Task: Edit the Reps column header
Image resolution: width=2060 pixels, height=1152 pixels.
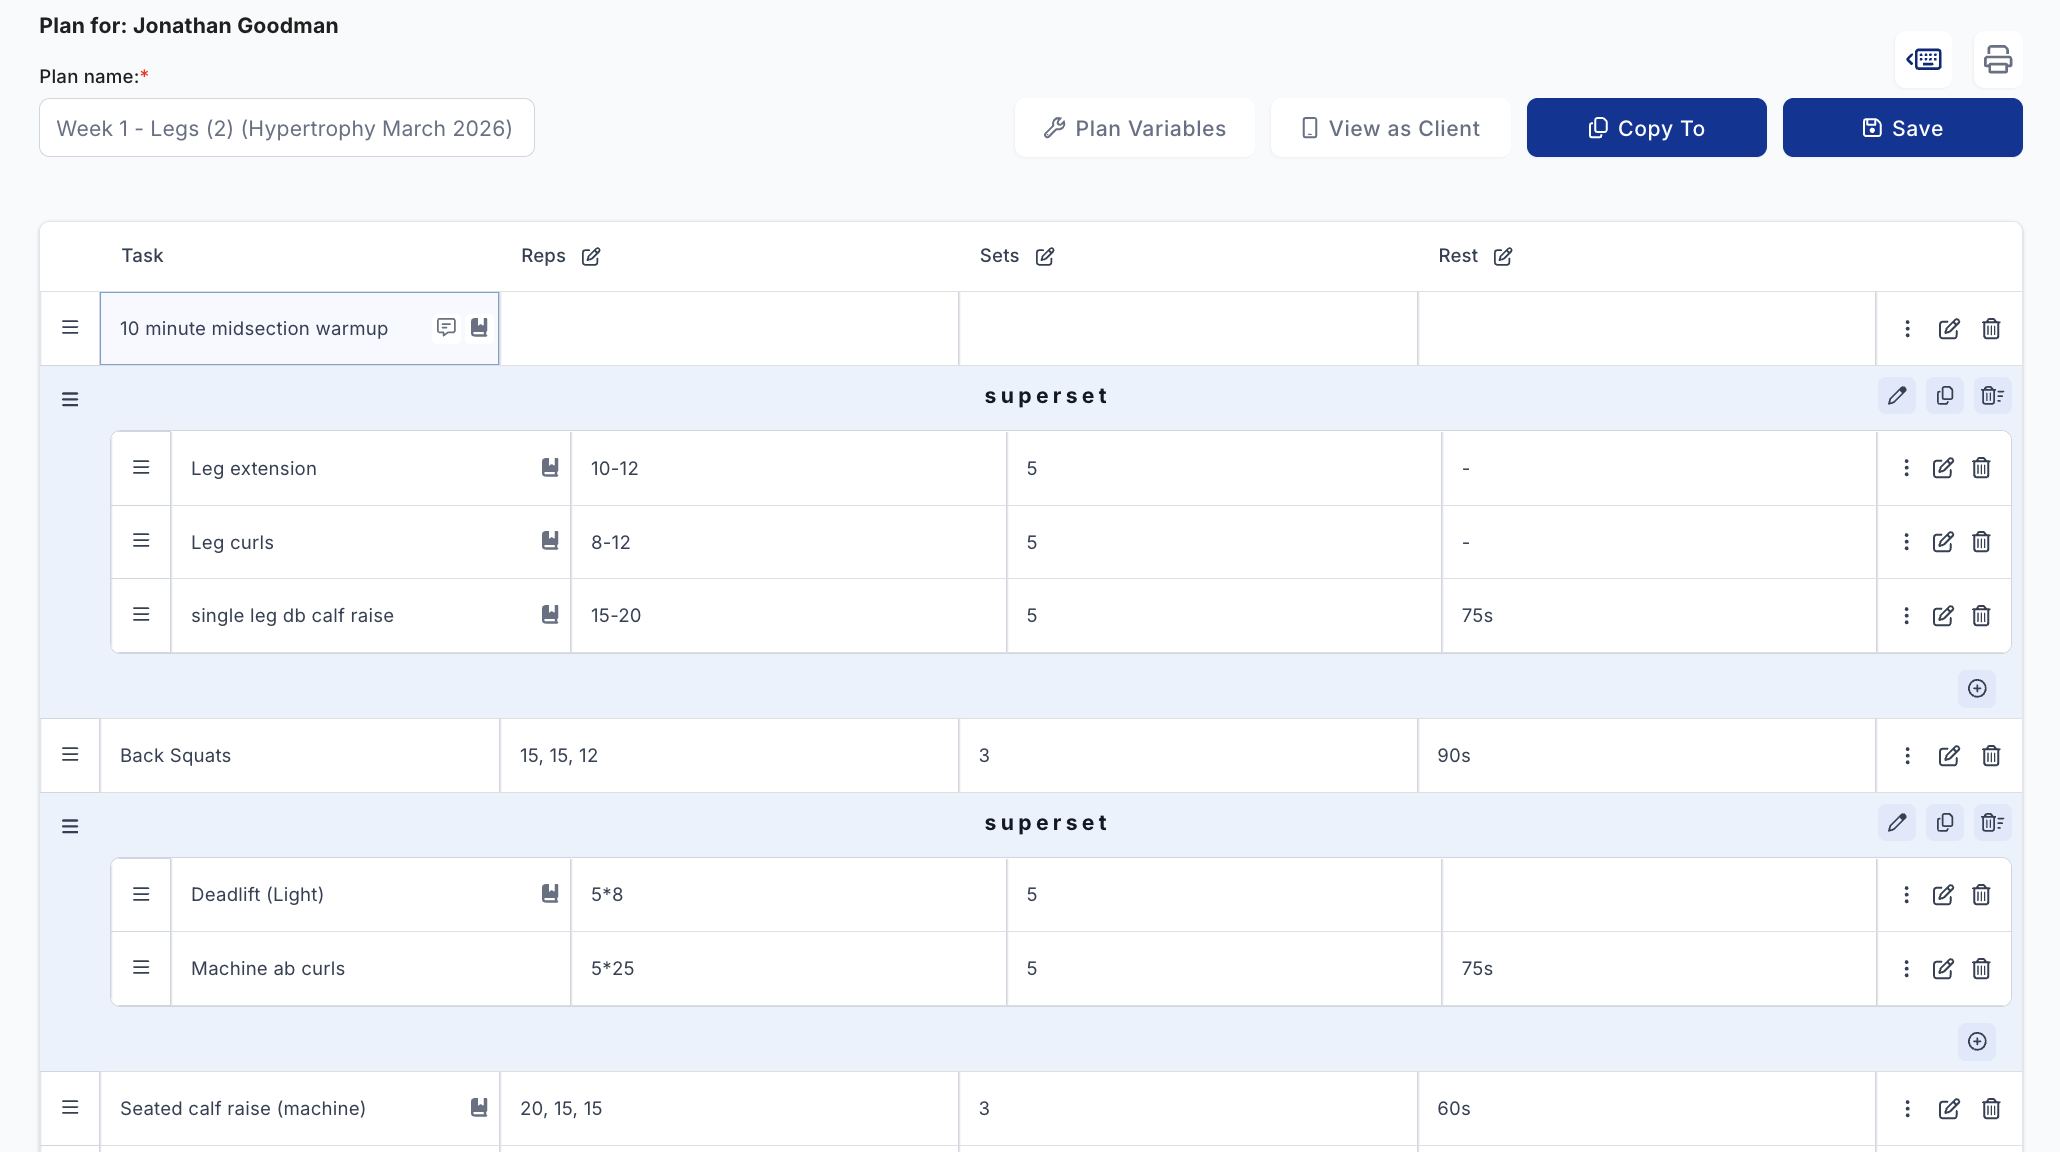Action: point(591,257)
